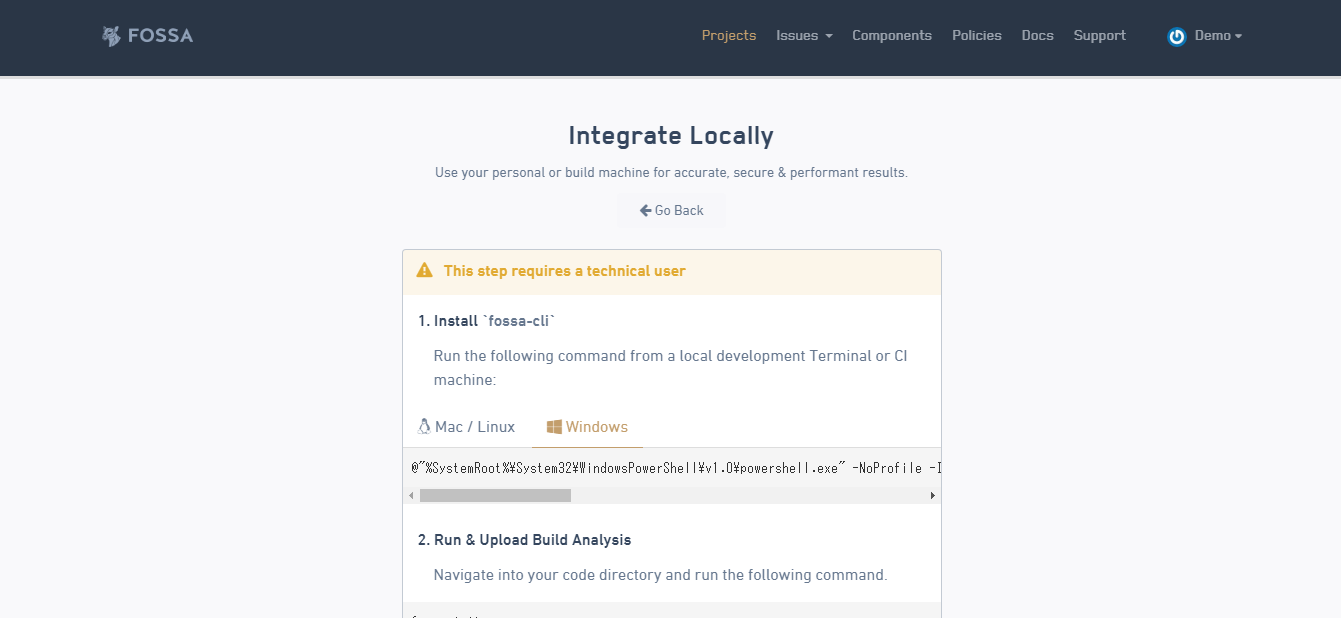Open the Issues dropdown menu
Screen dimensions: 1341x618
point(804,36)
